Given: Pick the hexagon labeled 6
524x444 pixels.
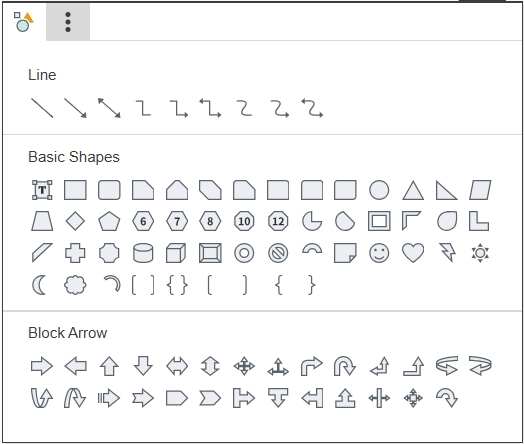Looking at the screenshot, I should coord(143,221).
